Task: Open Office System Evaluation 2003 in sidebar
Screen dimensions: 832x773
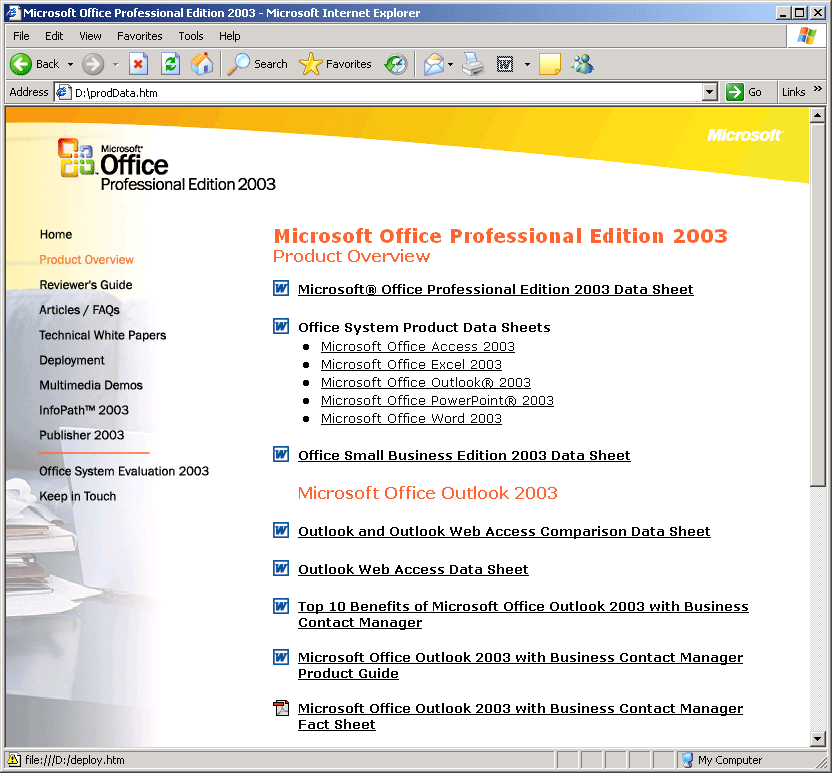Action: tap(124, 471)
